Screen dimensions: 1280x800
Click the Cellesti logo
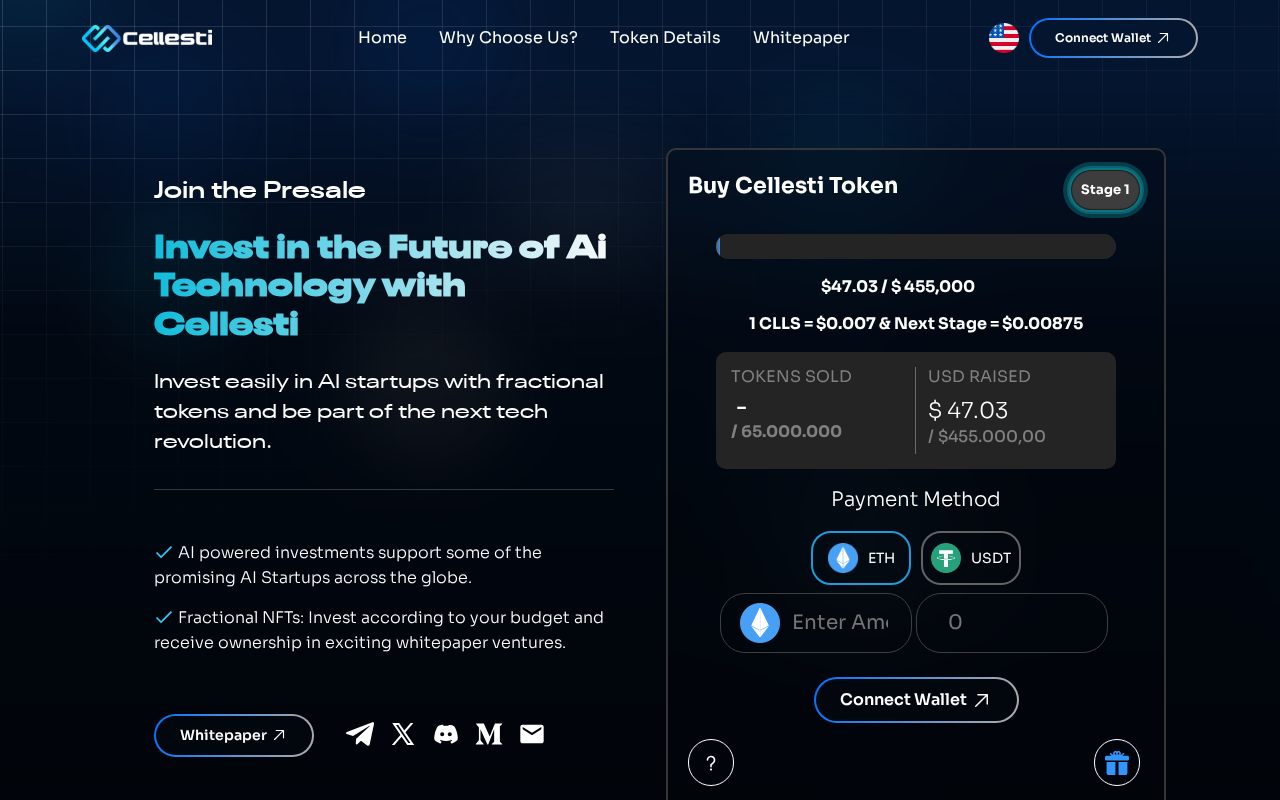click(x=147, y=38)
